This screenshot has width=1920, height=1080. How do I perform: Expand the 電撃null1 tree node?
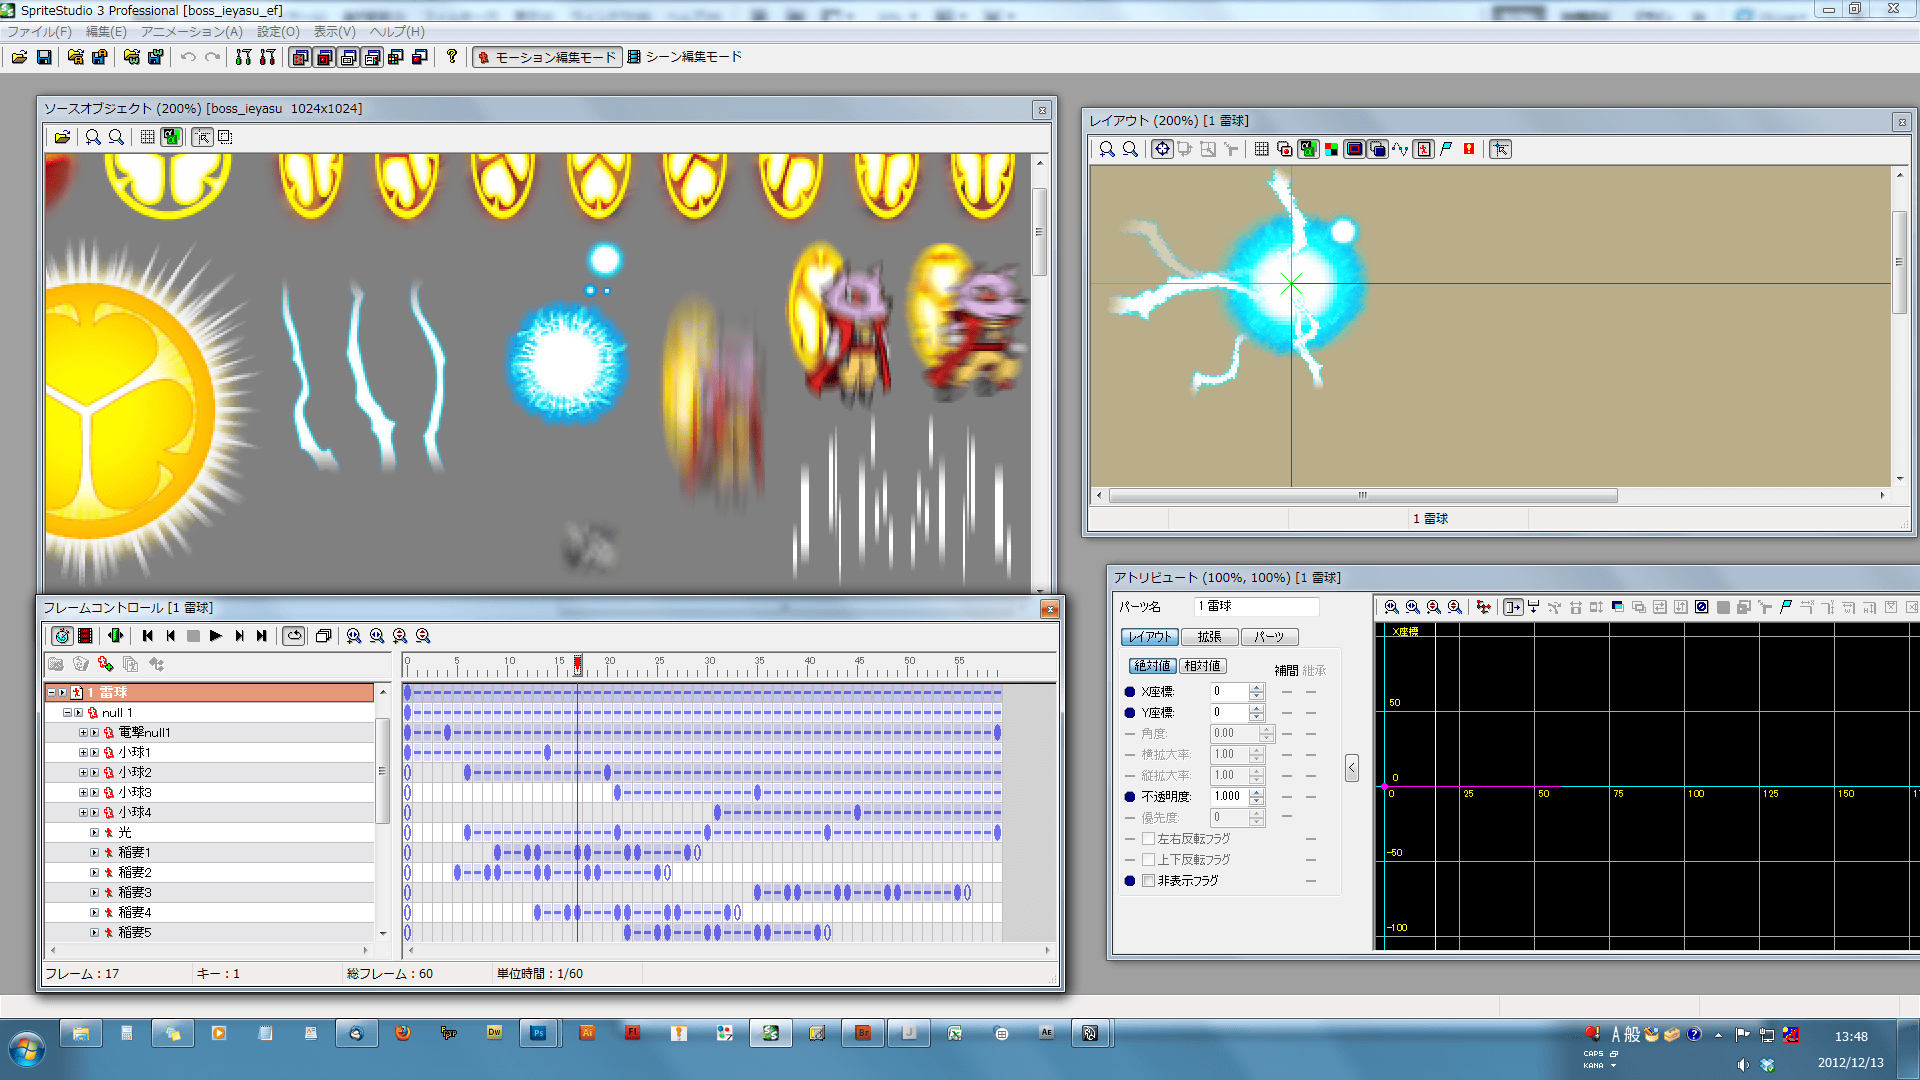[x=83, y=733]
